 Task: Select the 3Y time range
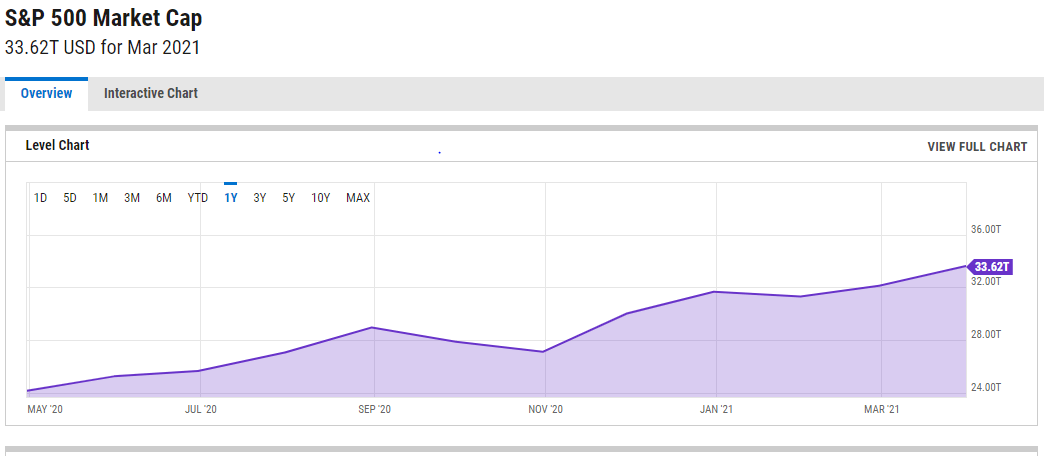click(x=260, y=198)
